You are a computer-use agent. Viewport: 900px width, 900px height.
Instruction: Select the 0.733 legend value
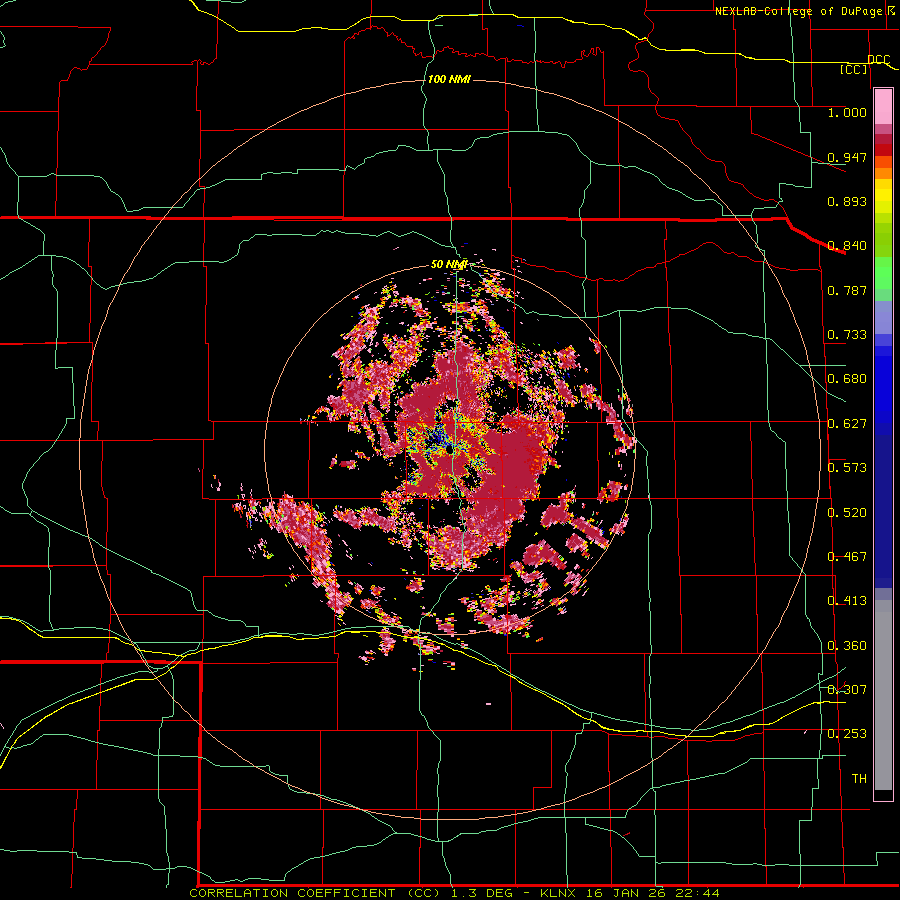click(x=847, y=335)
